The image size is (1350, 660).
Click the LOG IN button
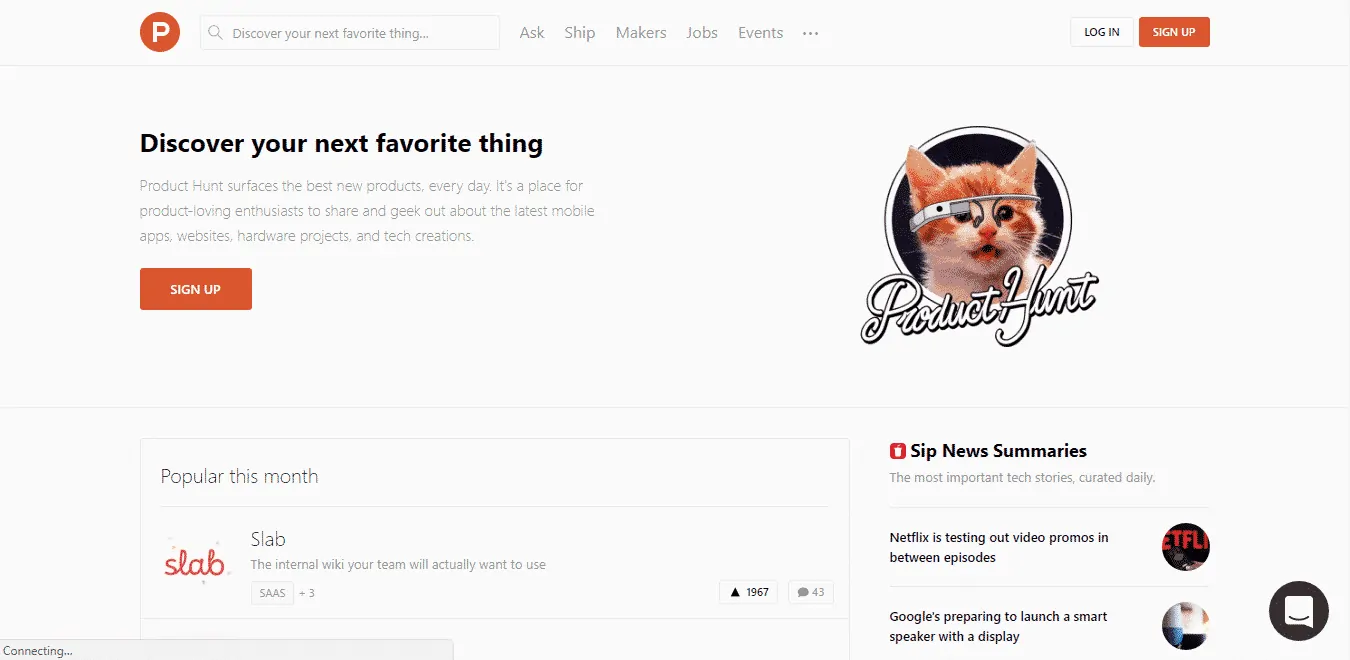1102,32
